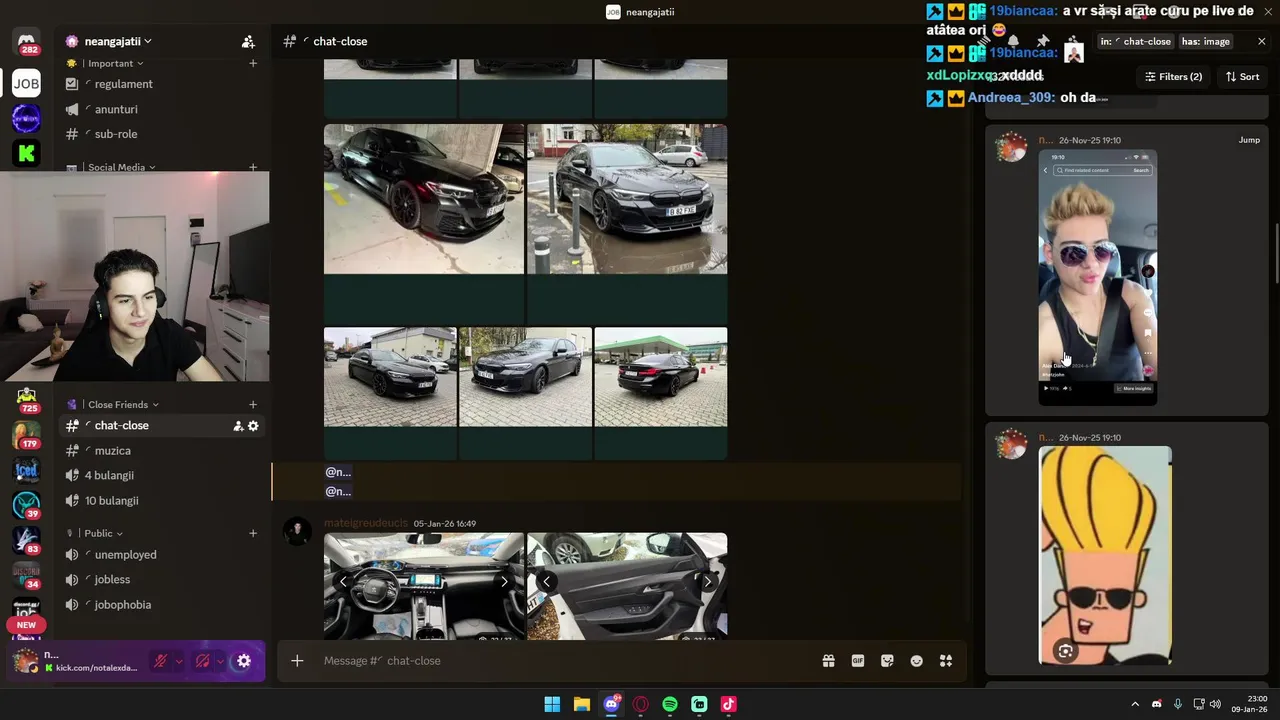Add channel to Close Friends category with plus
Image resolution: width=1280 pixels, height=720 pixels.
(253, 405)
